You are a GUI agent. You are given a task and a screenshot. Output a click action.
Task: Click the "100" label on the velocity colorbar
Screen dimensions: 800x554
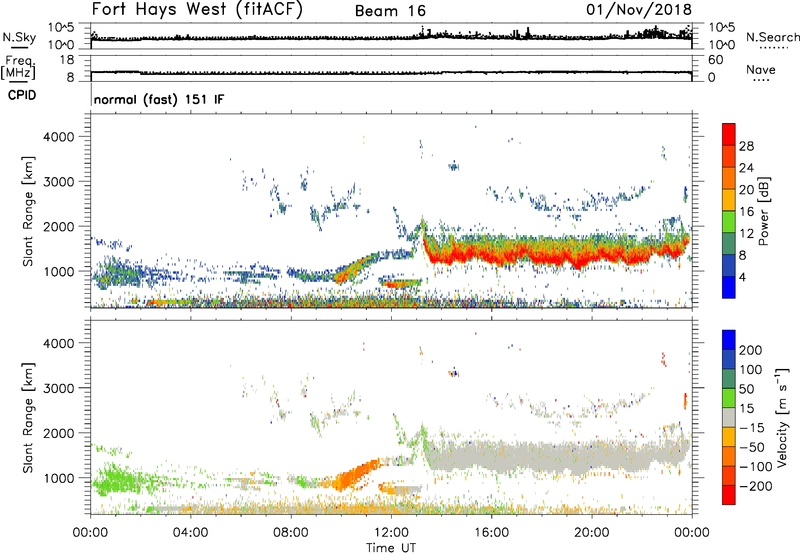pyautogui.click(x=751, y=369)
